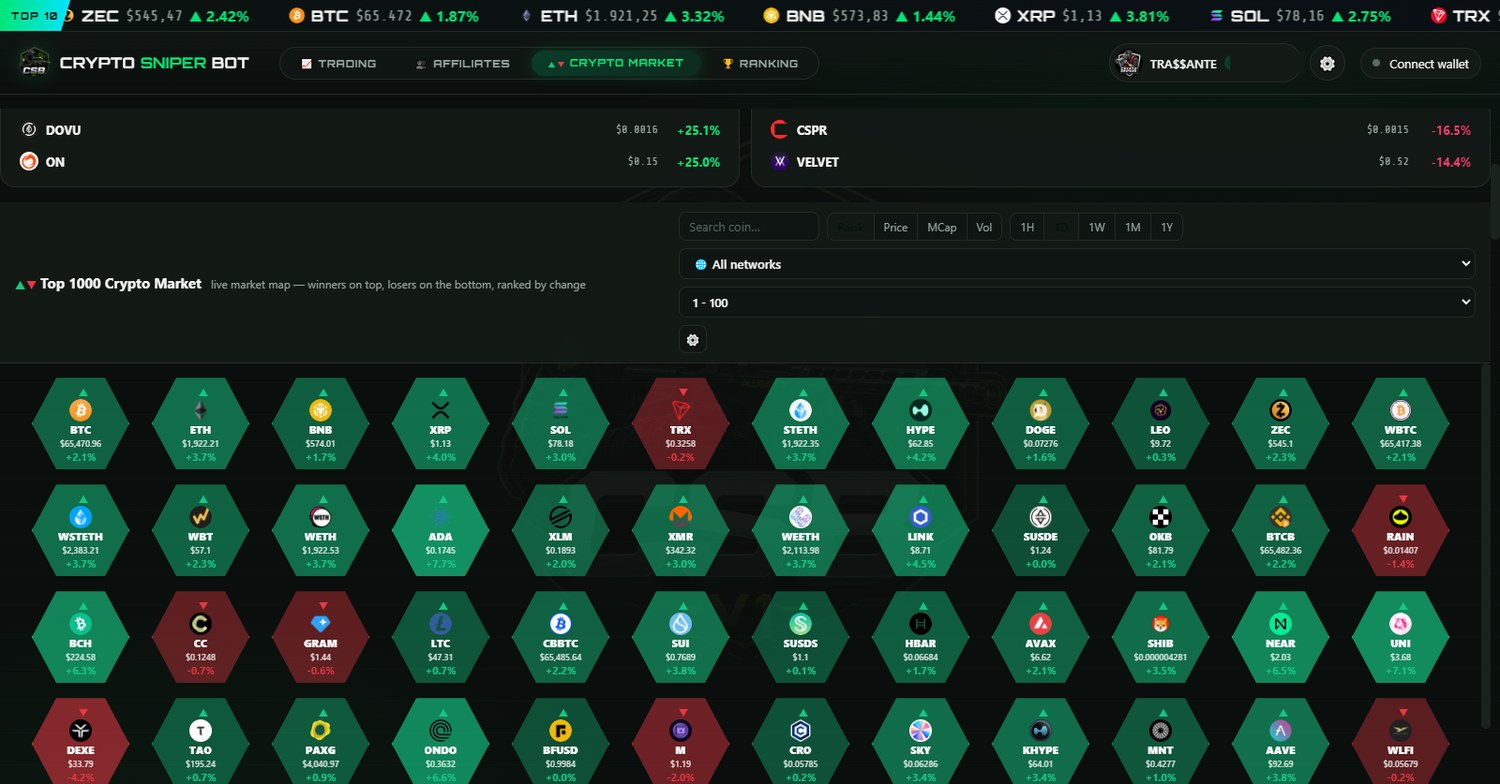Open the STETH hexagon tile

(800, 424)
